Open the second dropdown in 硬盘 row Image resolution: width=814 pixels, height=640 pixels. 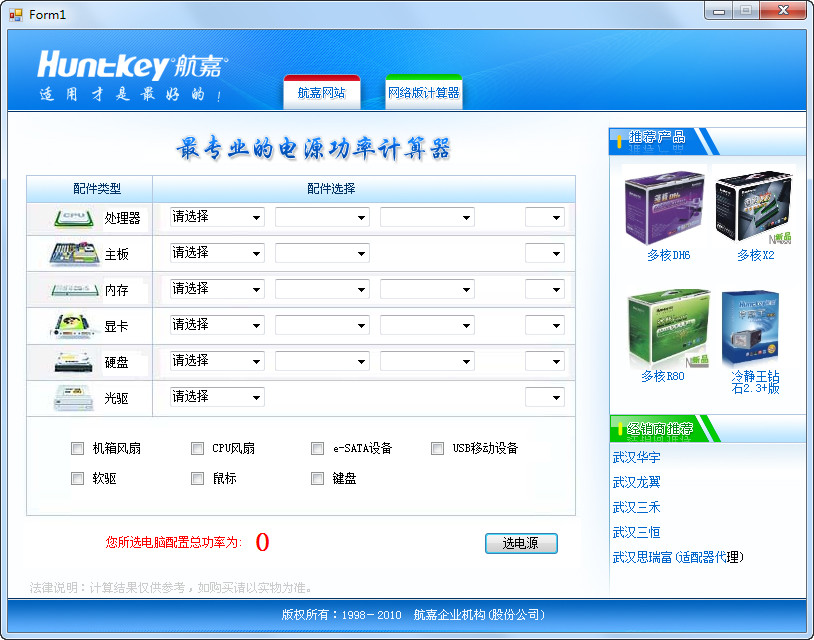click(322, 361)
